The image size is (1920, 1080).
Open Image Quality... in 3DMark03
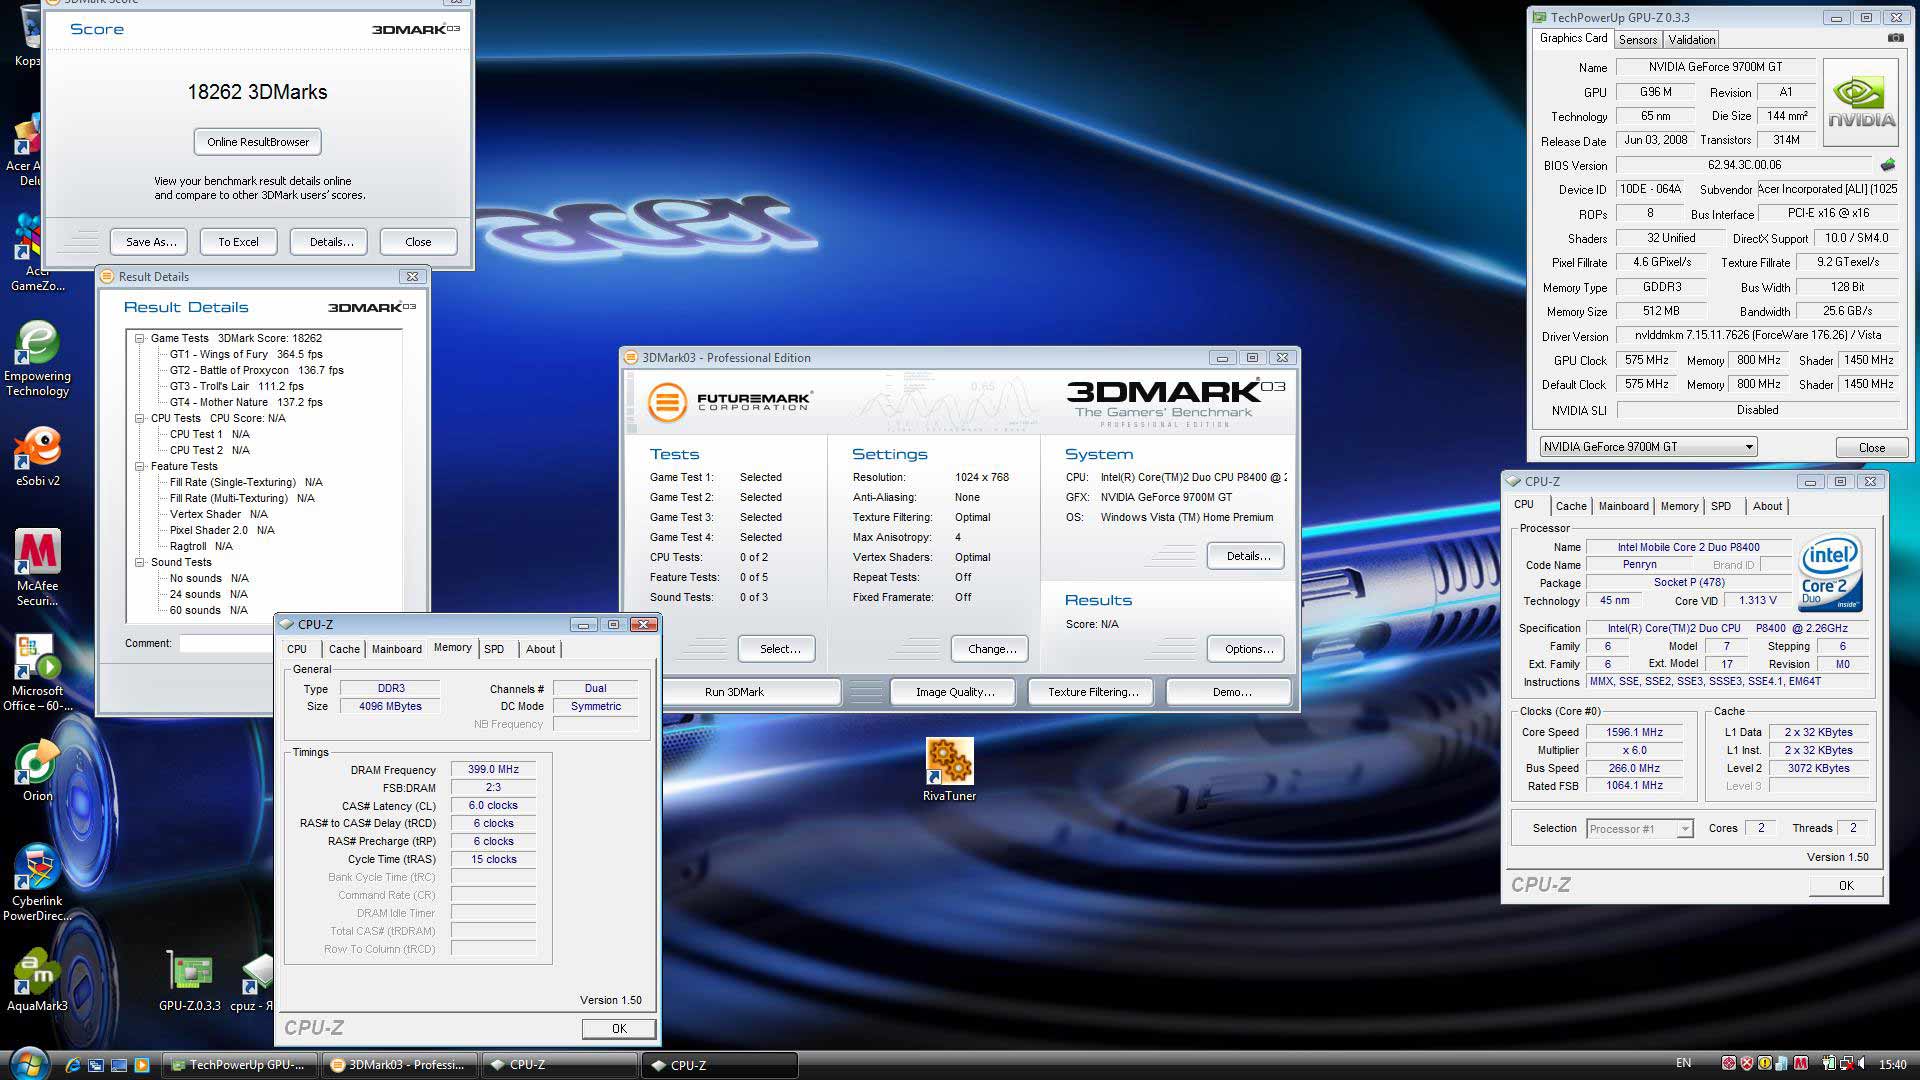pyautogui.click(x=955, y=692)
